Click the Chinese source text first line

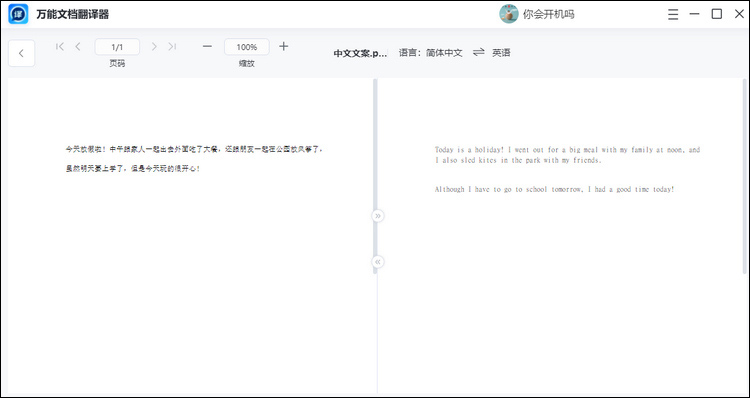pyautogui.click(x=195, y=149)
